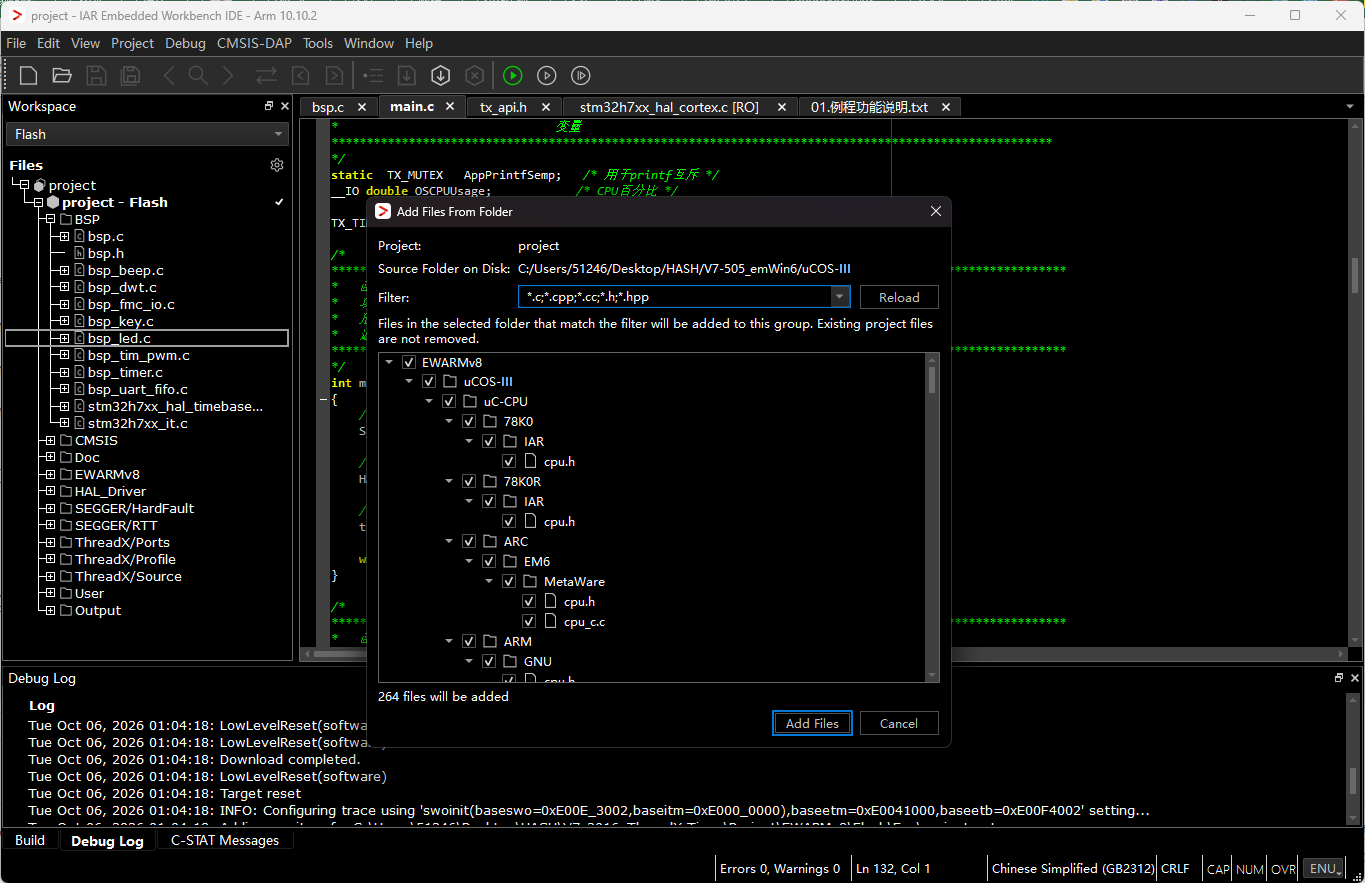Screen dimensions: 1365x883
Task: Click the play-with-bar toolbar icon
Action: tap(580, 75)
